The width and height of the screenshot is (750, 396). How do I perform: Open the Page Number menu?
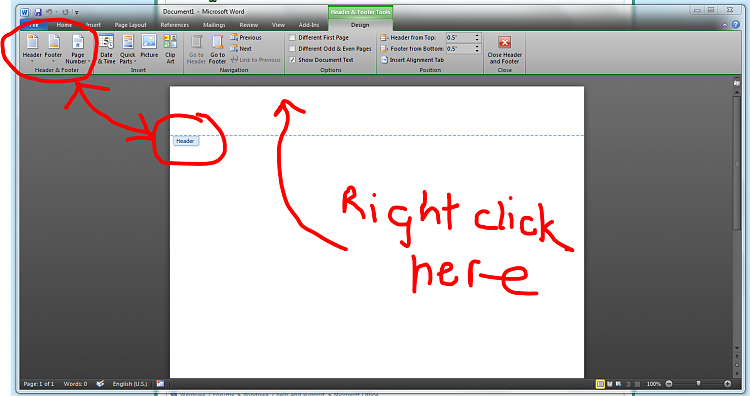pos(77,49)
